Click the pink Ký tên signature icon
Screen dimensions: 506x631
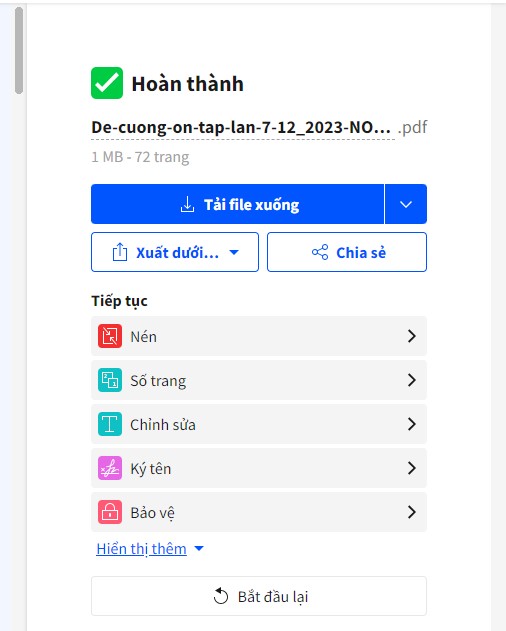click(110, 468)
